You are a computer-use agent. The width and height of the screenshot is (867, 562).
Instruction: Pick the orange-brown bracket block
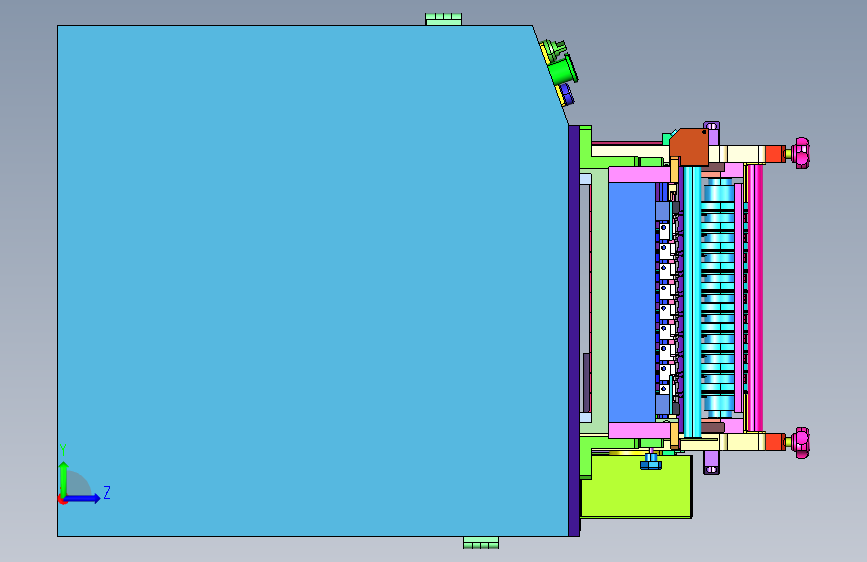pyautogui.click(x=690, y=147)
